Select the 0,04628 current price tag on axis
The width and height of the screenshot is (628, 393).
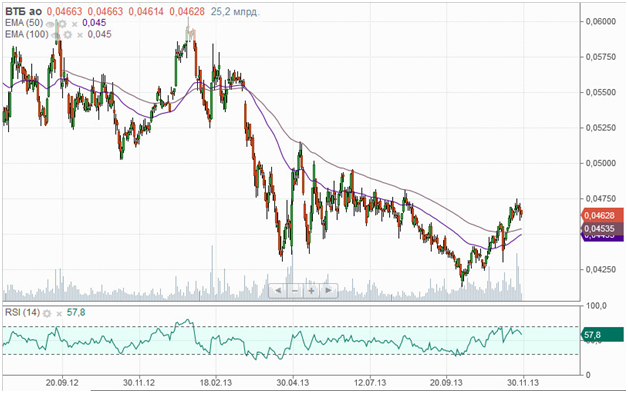coord(602,216)
